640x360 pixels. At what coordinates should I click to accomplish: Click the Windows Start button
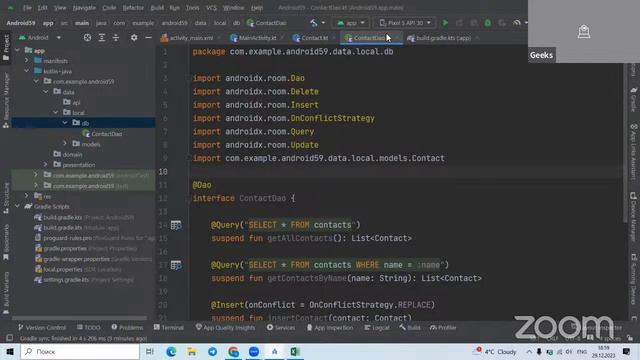click(x=10, y=351)
